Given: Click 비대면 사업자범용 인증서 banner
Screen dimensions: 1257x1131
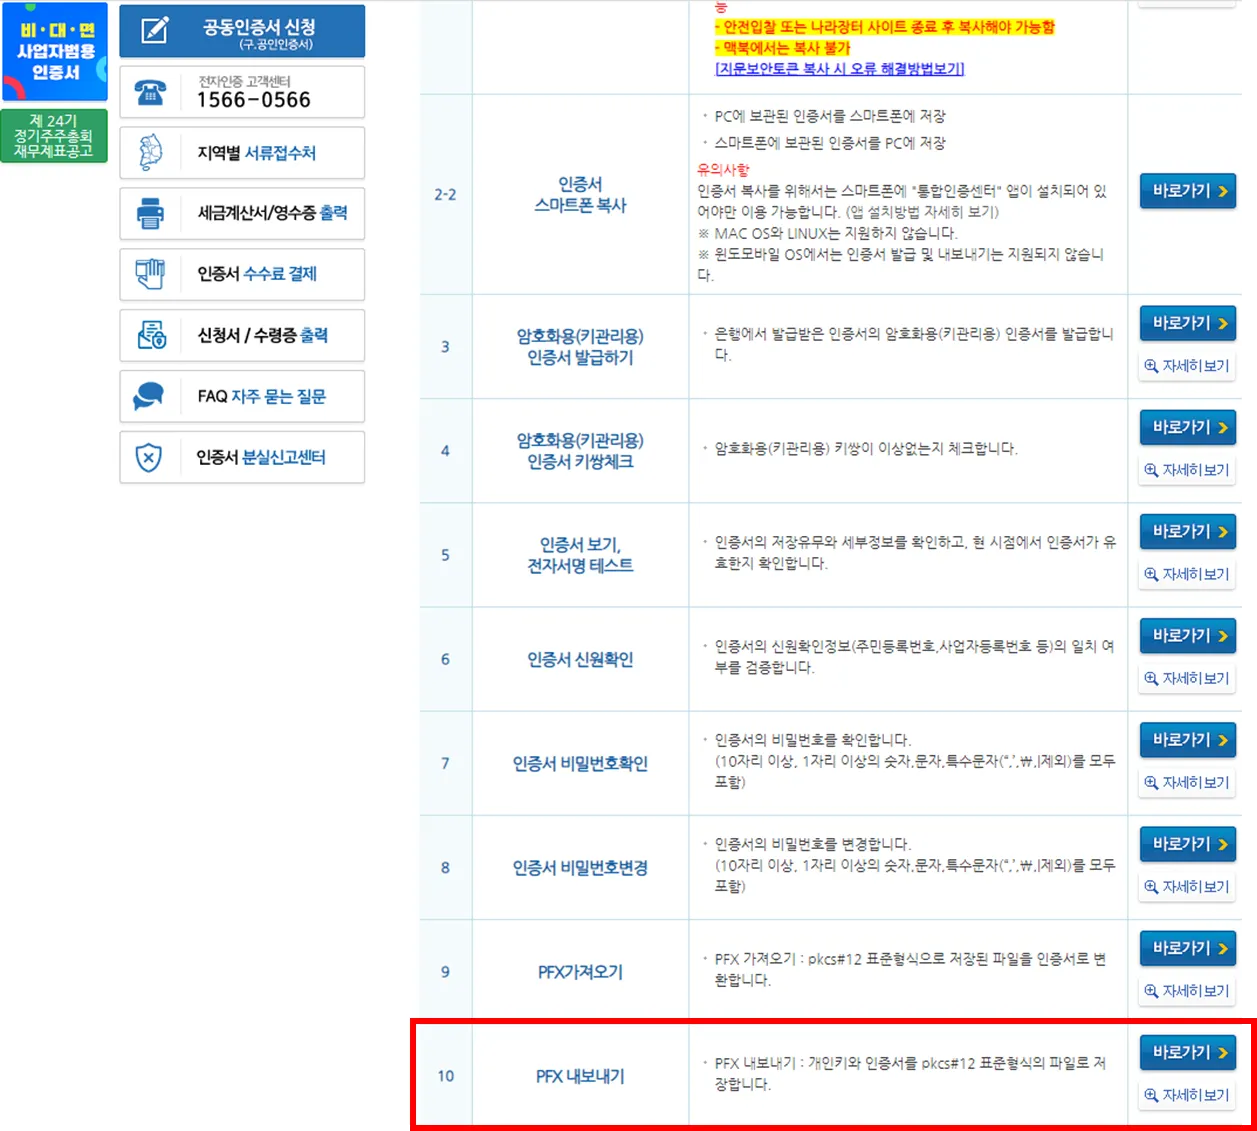Looking at the screenshot, I should (55, 51).
